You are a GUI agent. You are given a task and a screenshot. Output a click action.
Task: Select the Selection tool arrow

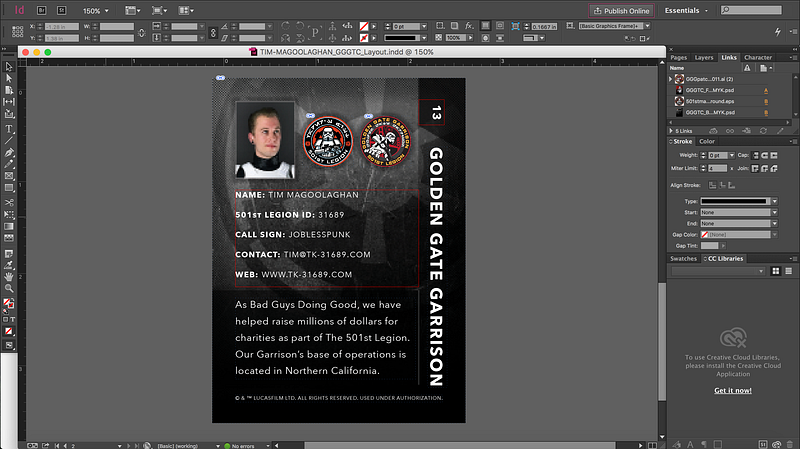coord(9,67)
